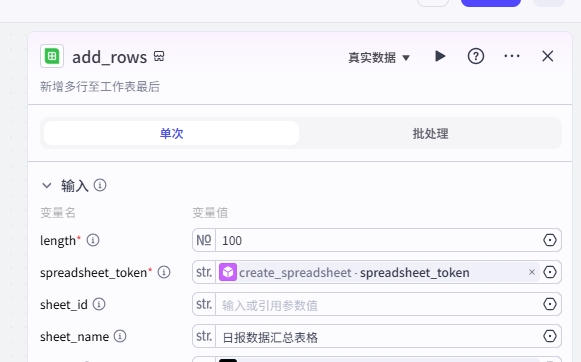Open reference picker for sheet_name field
Viewport: 581px width, 362px height.
pyautogui.click(x=550, y=336)
